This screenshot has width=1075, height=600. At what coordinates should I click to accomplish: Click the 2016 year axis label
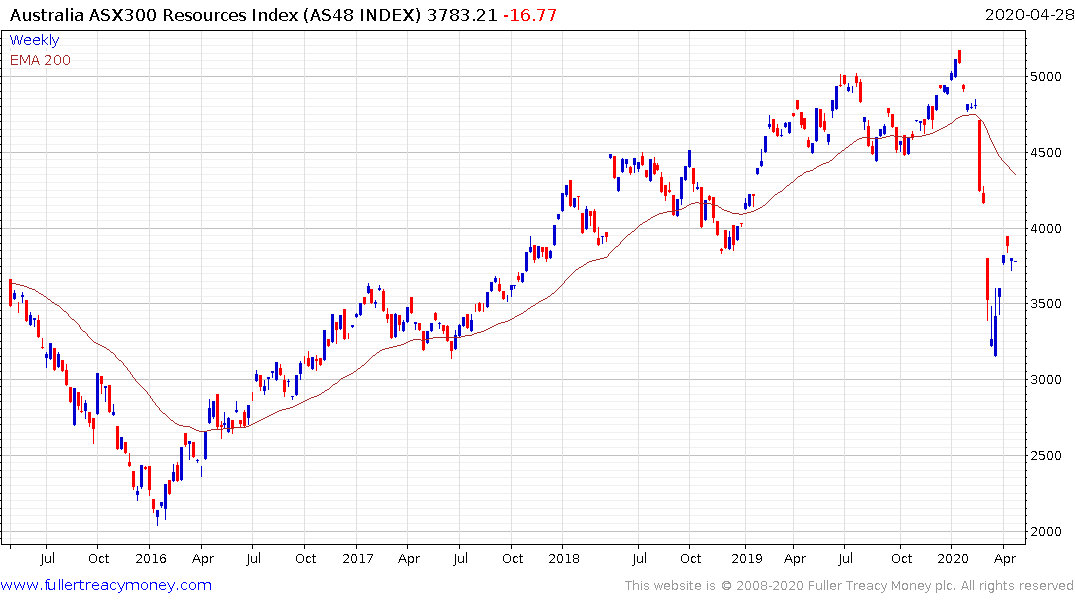click(151, 559)
